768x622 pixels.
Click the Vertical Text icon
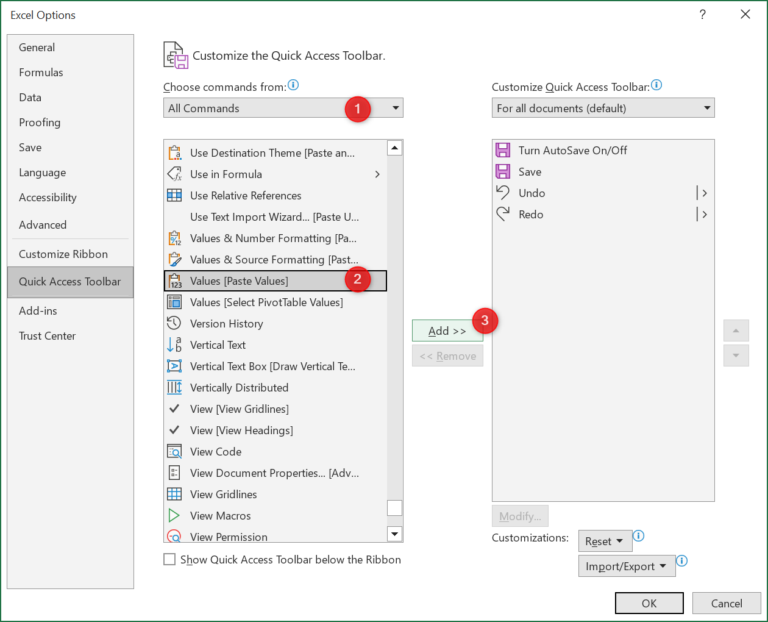click(174, 345)
